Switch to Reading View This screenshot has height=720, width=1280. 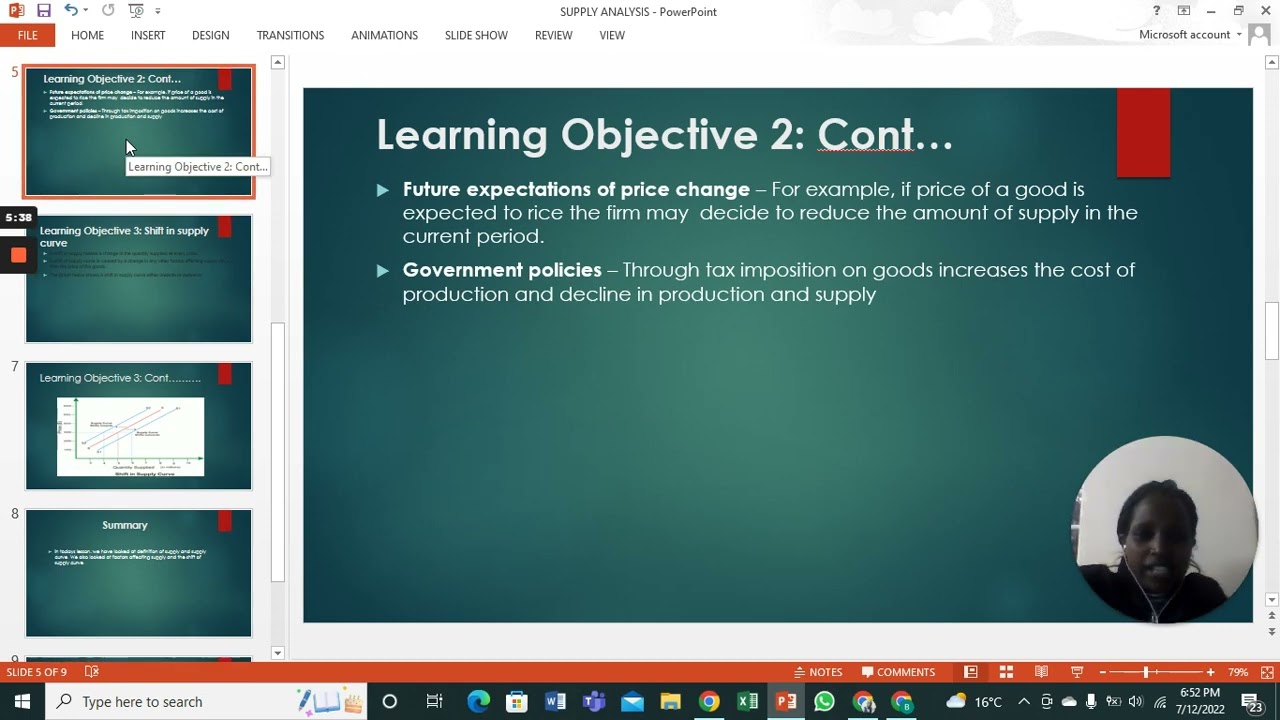[x=1041, y=672]
